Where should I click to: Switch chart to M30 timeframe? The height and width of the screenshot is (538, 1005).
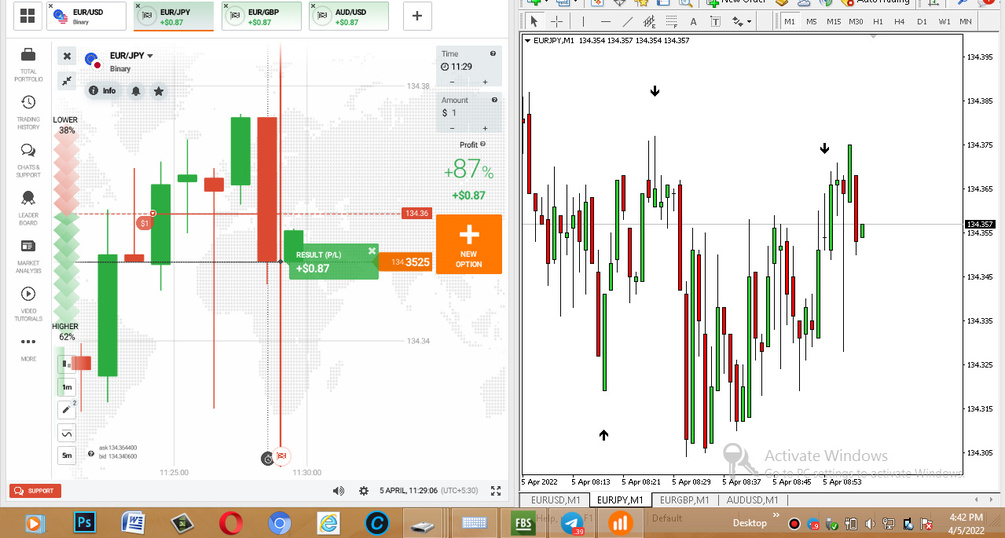click(856, 21)
